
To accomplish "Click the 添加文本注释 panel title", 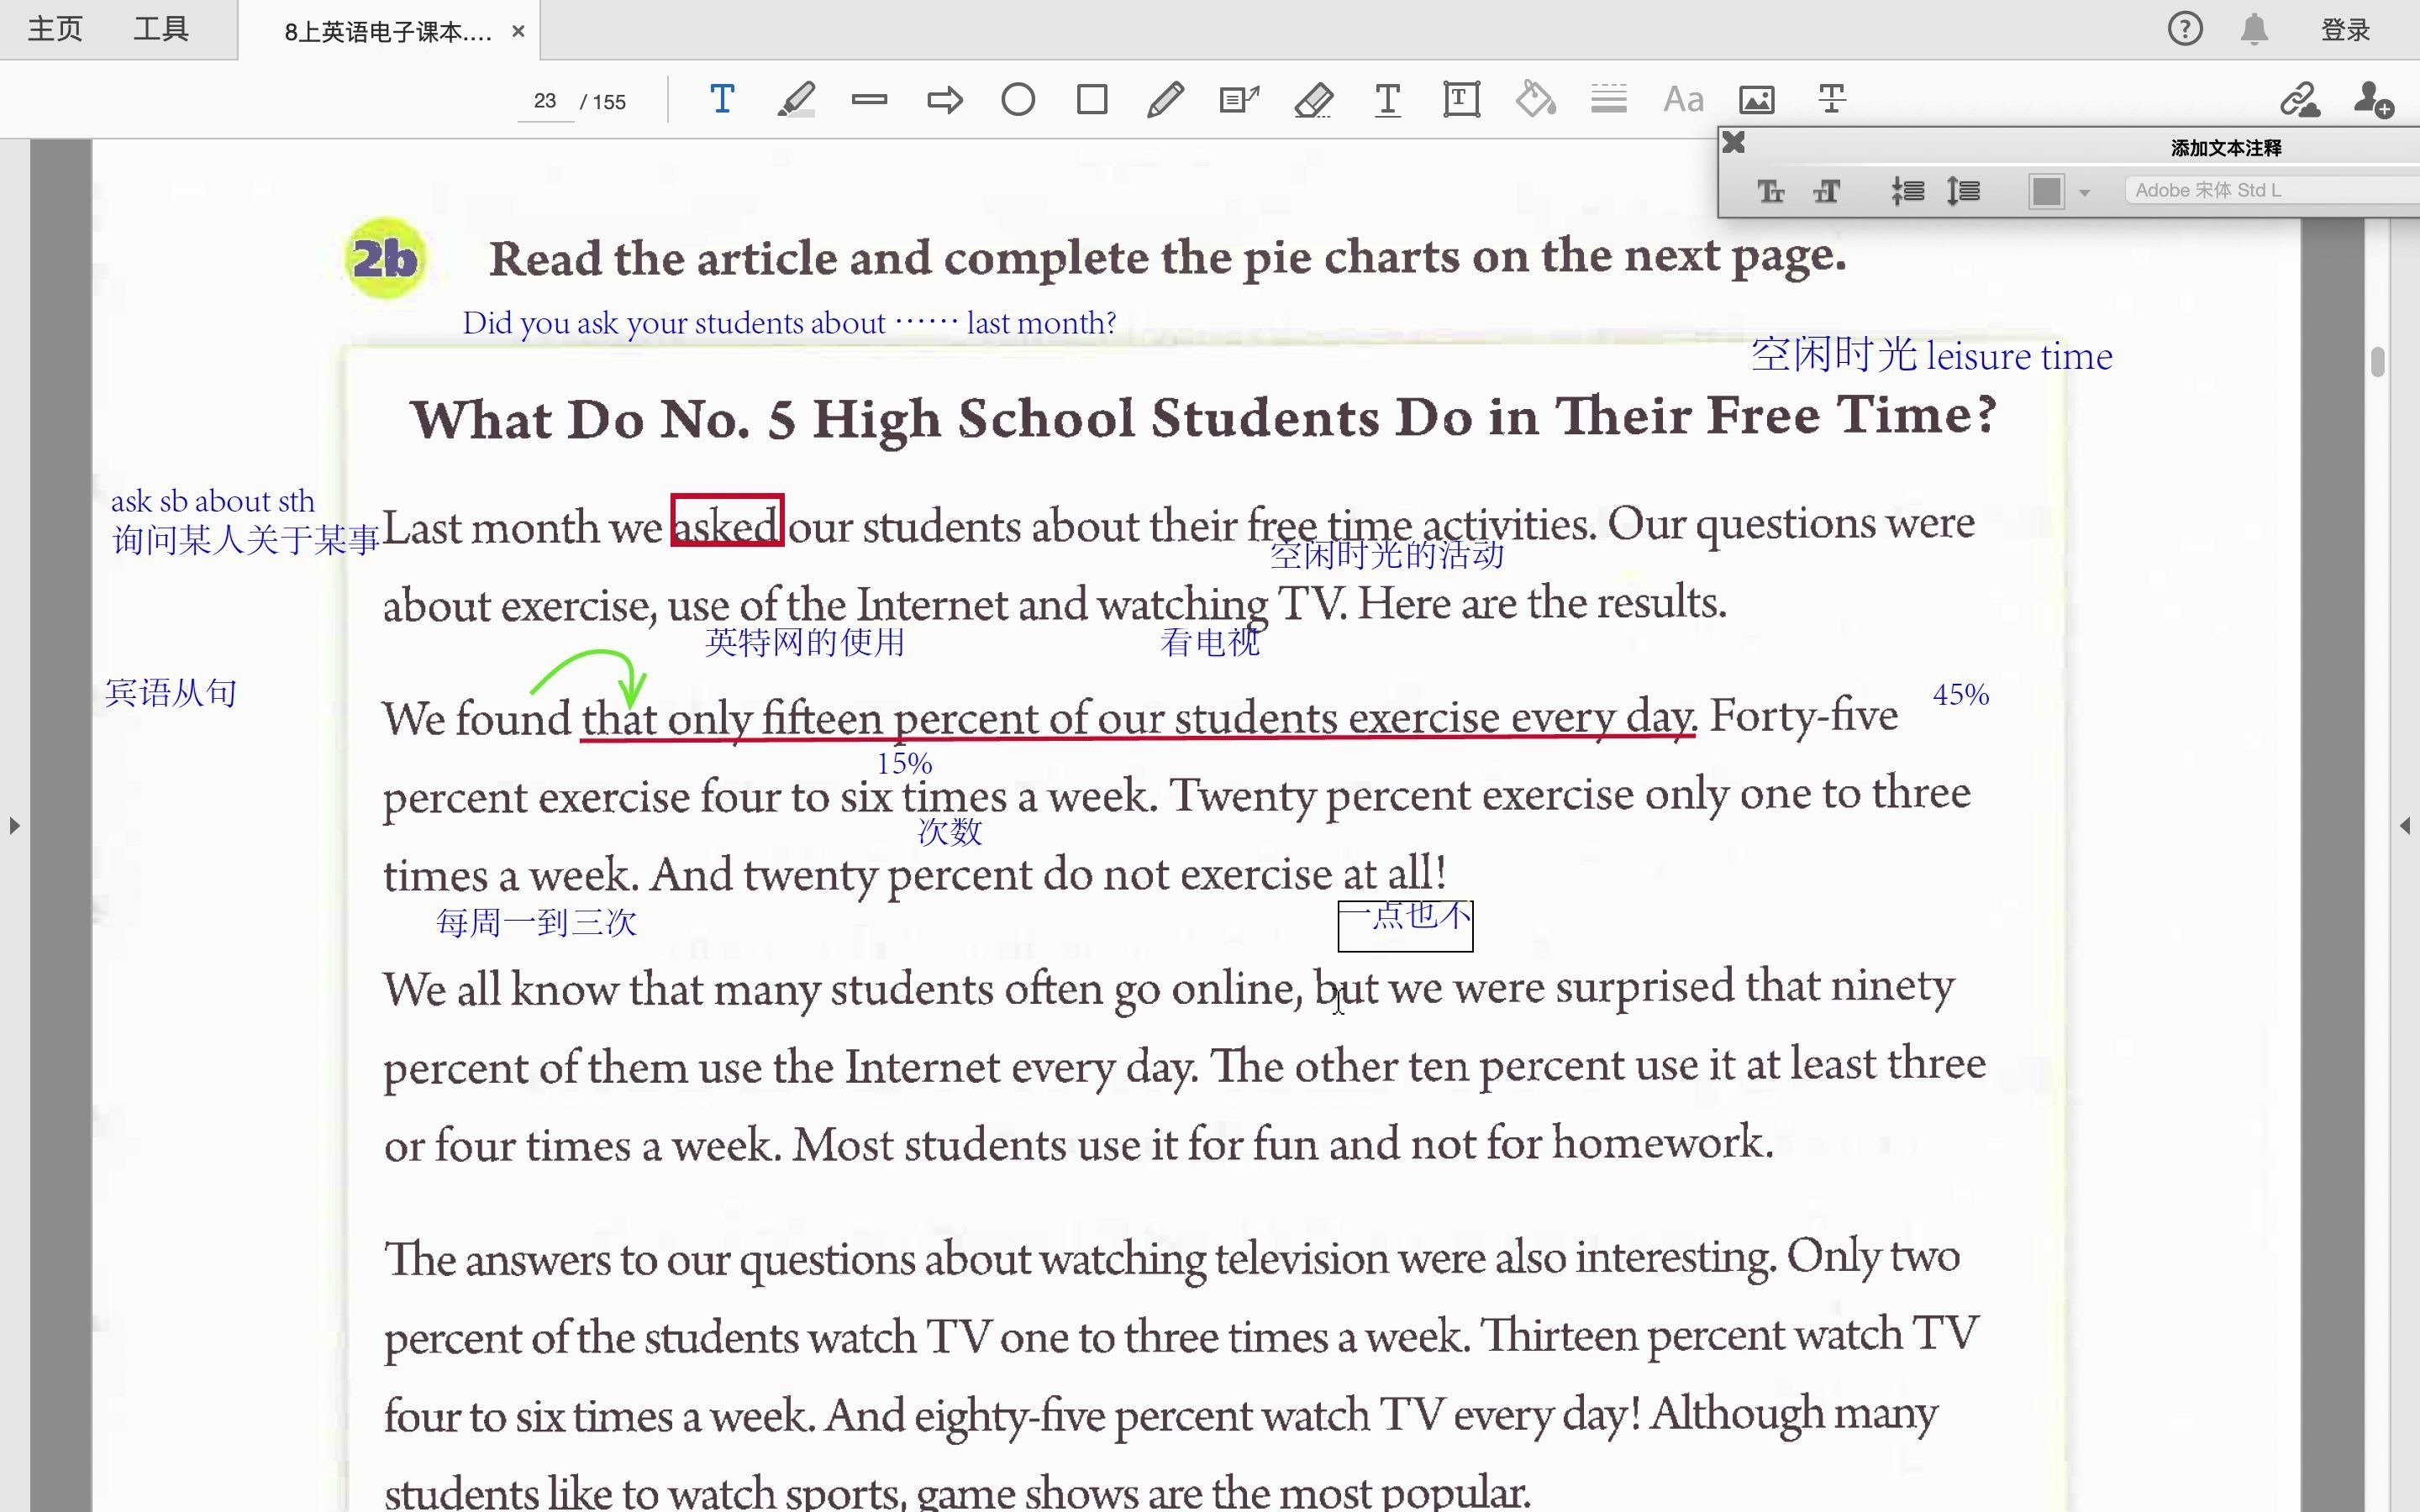I will [x=2226, y=148].
